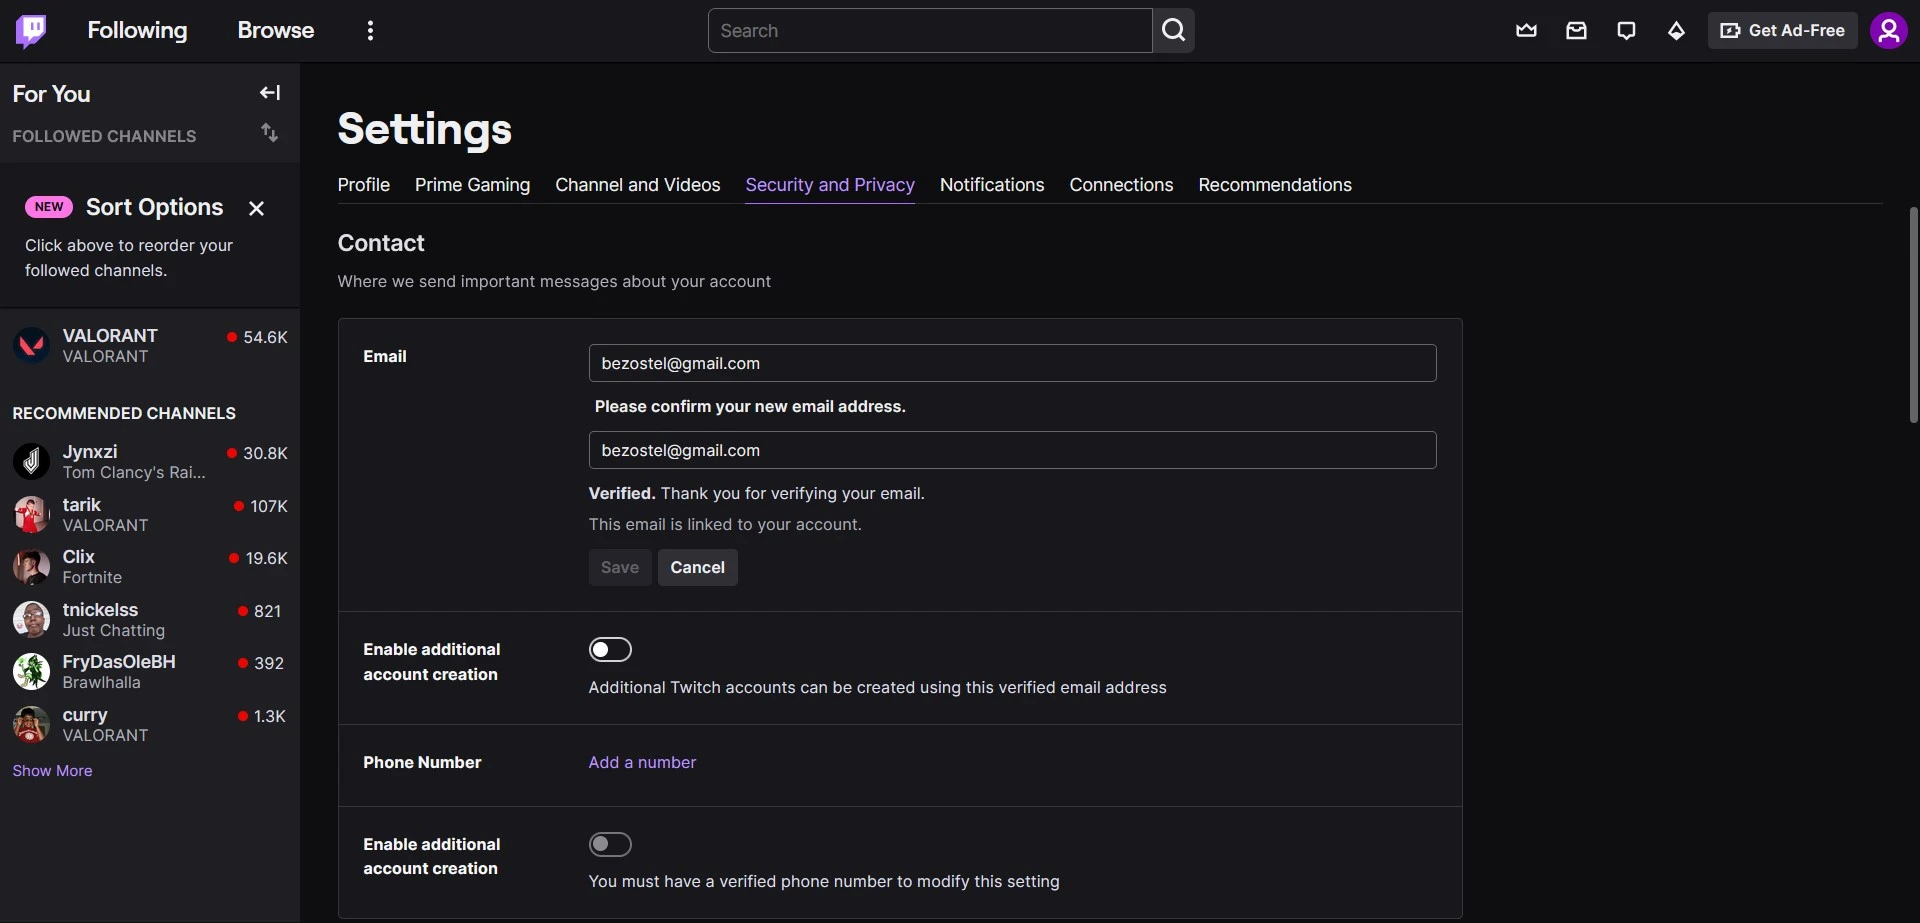Click FryDasOleBH channel avatar
Screen dimensions: 1920x923
coord(31,672)
